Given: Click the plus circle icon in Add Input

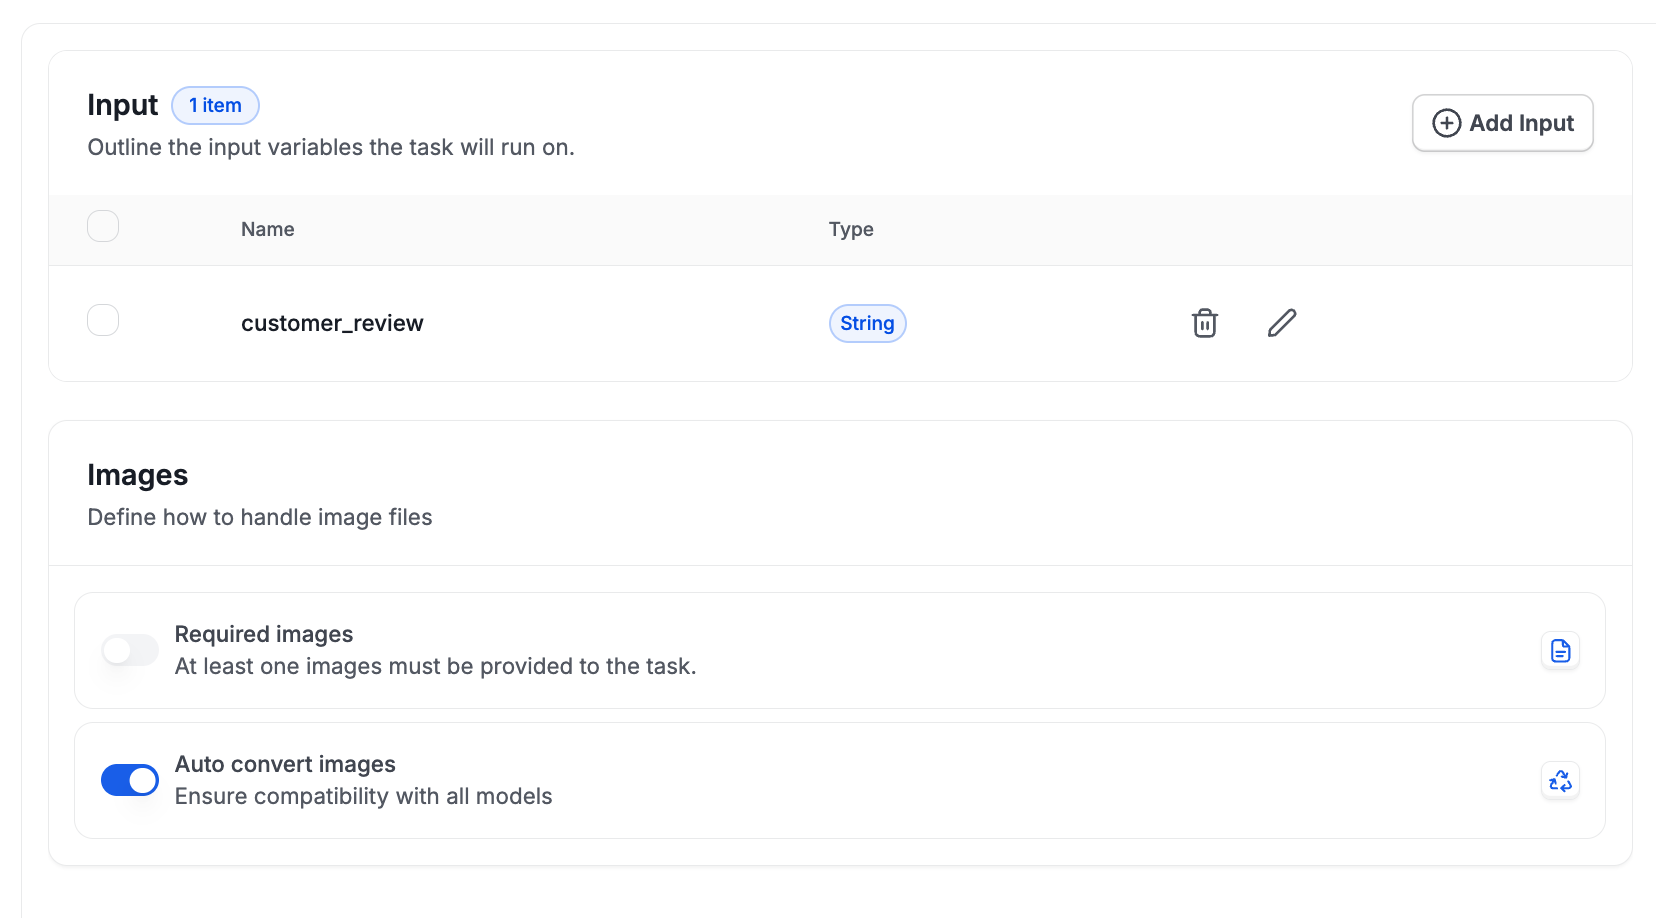Looking at the screenshot, I should (x=1446, y=123).
